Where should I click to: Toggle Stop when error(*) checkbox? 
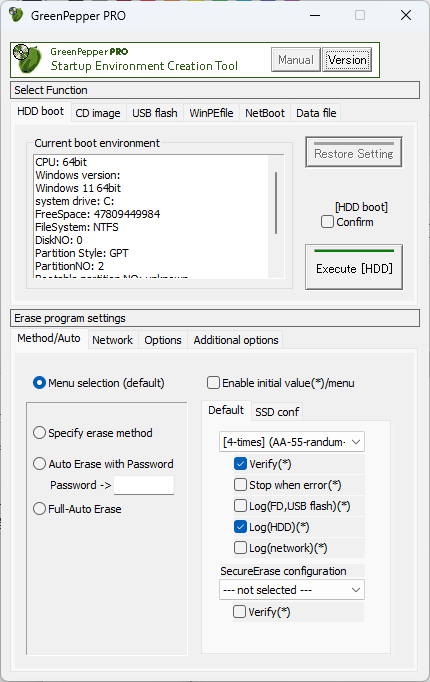click(240, 485)
